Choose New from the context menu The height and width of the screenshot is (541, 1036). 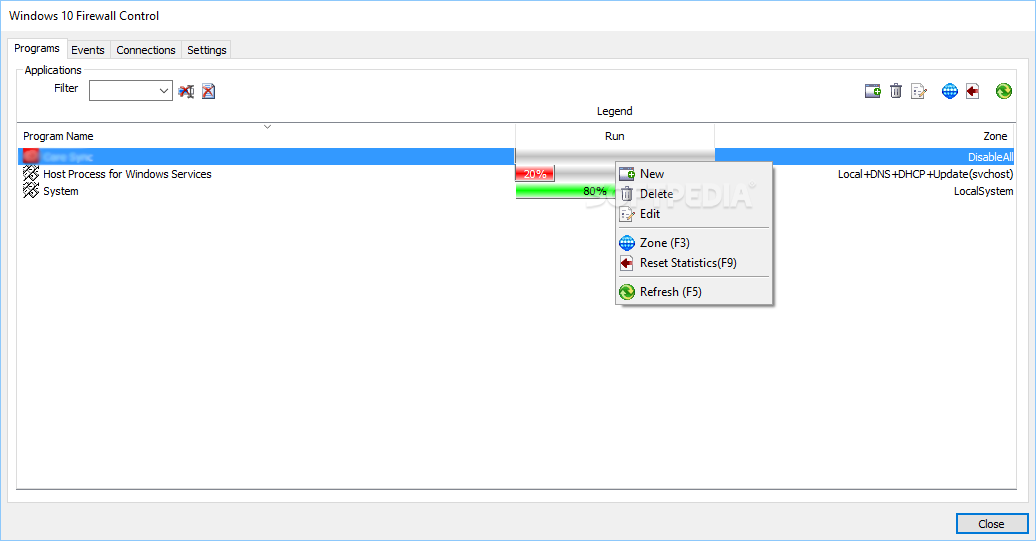click(x=694, y=174)
